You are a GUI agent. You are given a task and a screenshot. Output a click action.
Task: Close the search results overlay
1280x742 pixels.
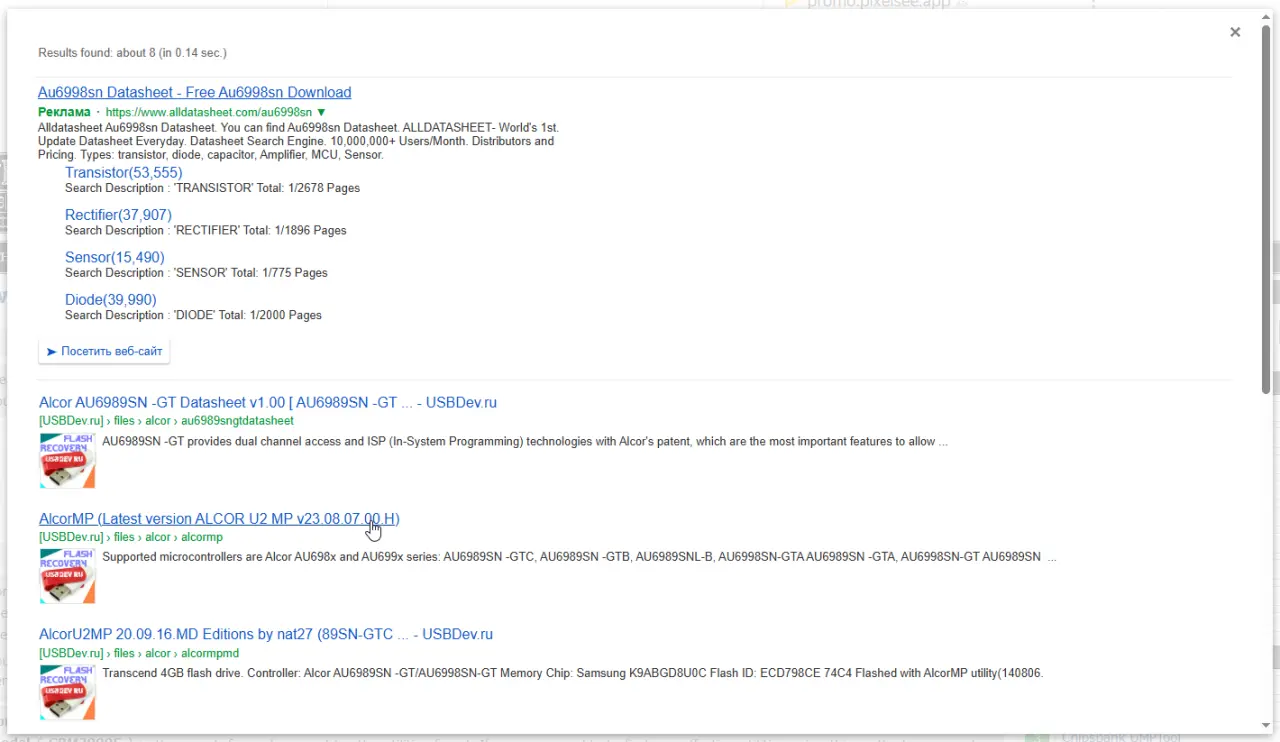[x=1235, y=32]
